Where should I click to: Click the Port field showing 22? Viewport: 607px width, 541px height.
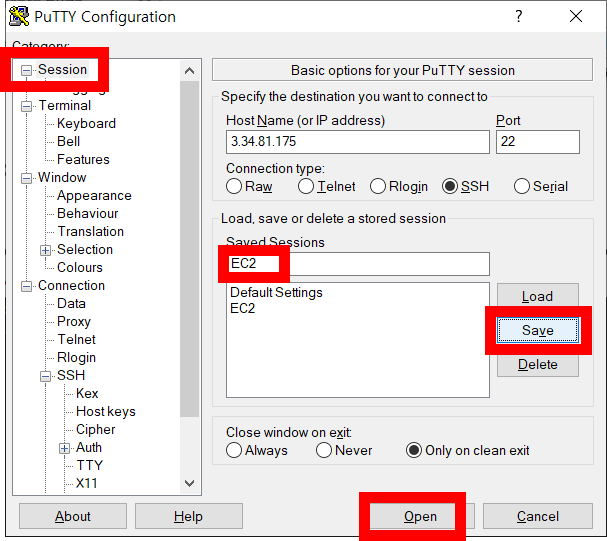[x=538, y=142]
